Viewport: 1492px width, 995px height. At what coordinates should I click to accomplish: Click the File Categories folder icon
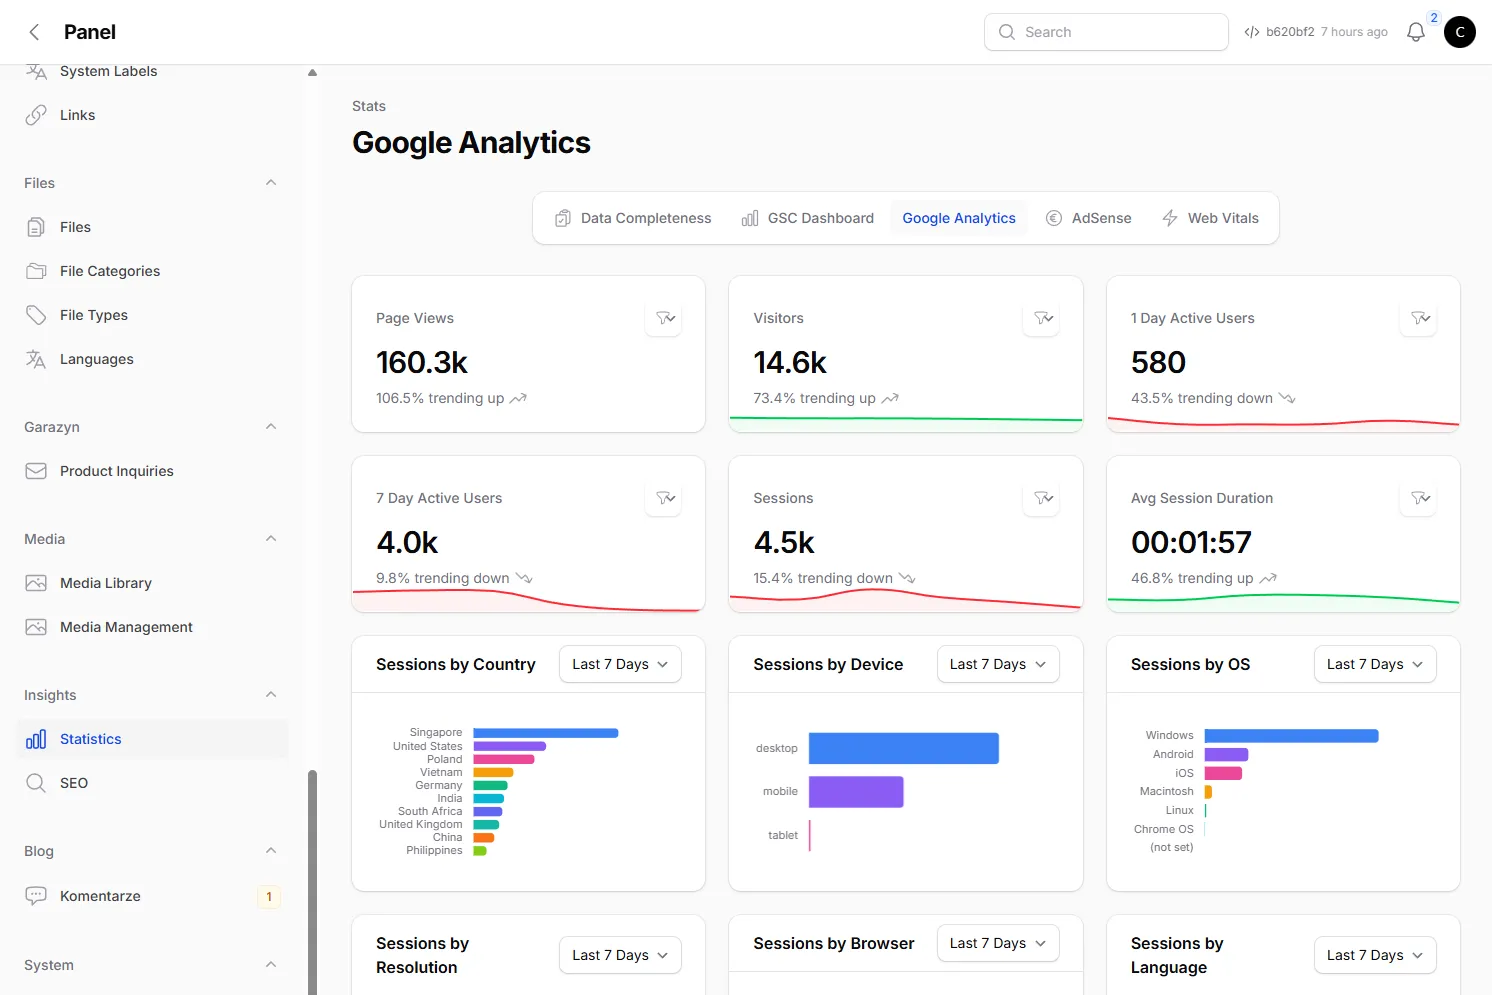[x=36, y=271]
